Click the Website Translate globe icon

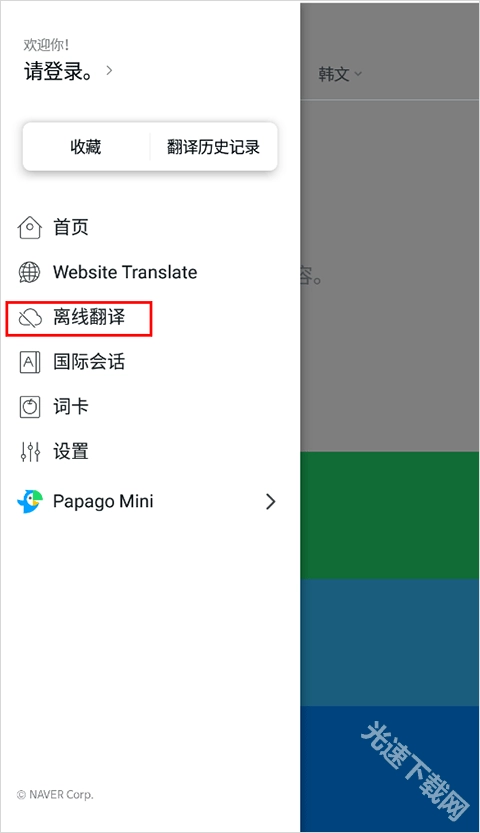click(30, 272)
